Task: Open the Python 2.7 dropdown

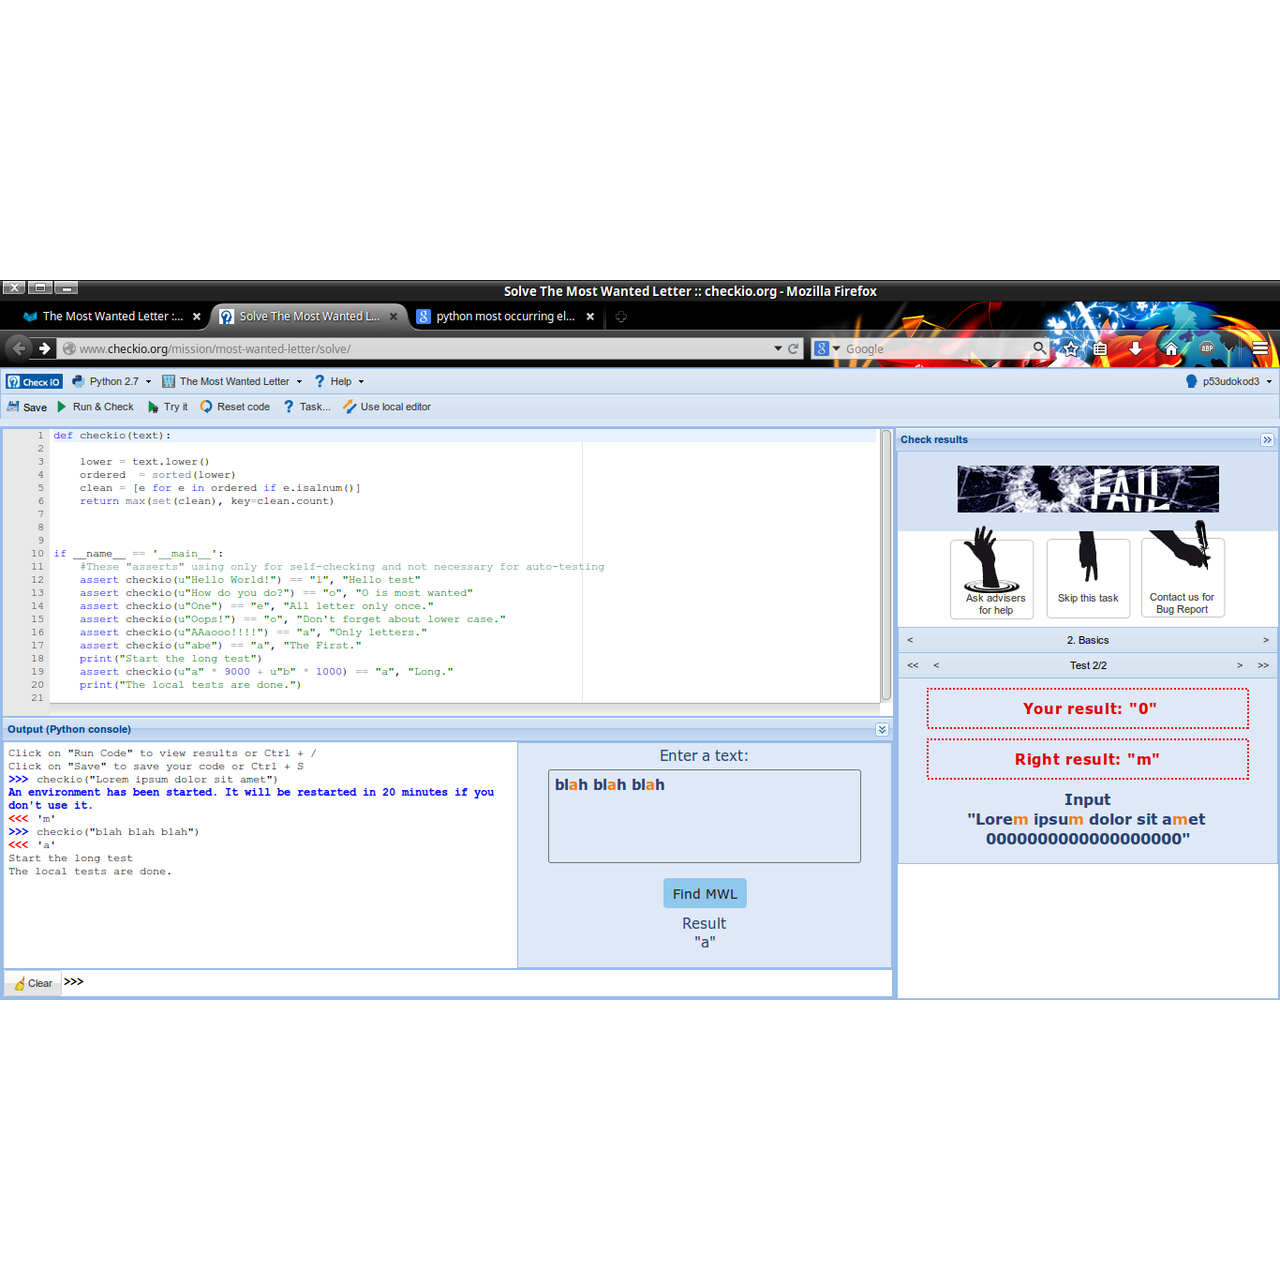Action: (x=112, y=382)
